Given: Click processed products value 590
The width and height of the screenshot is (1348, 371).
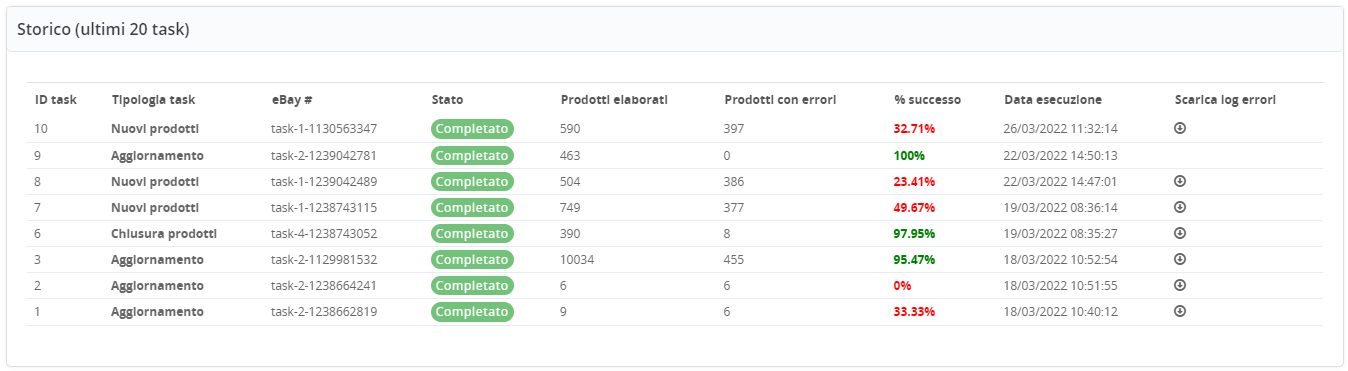Looking at the screenshot, I should [571, 129].
